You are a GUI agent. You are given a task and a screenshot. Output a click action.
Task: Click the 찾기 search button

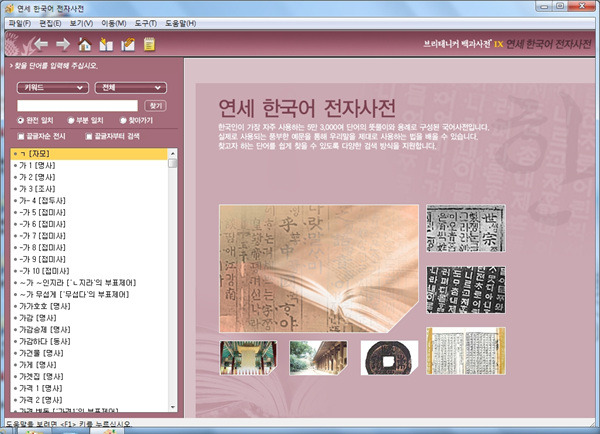click(155, 106)
